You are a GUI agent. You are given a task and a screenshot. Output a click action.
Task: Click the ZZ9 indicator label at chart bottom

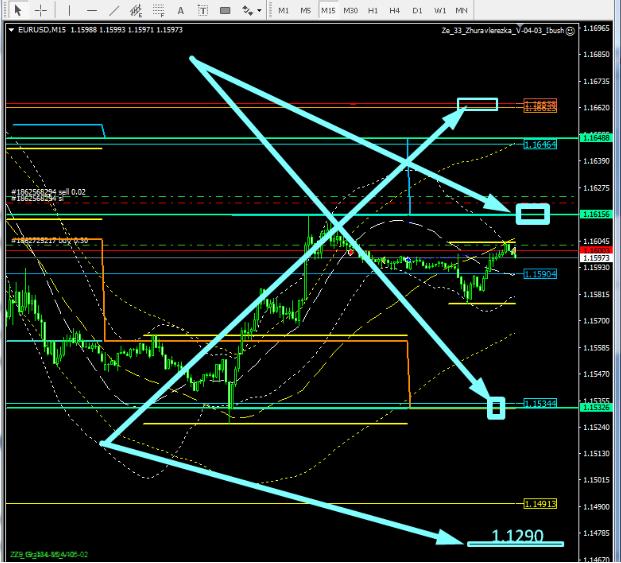pyautogui.click(x=50, y=554)
